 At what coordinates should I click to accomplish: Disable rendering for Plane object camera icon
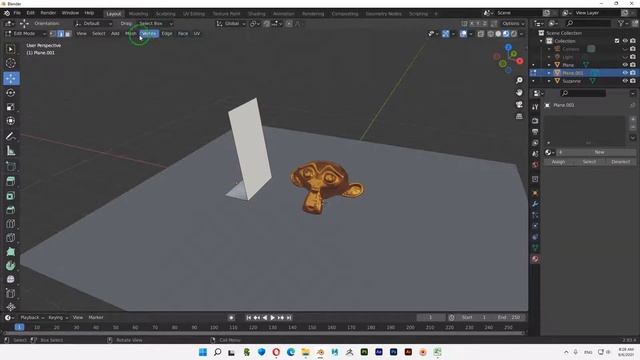(633, 64)
